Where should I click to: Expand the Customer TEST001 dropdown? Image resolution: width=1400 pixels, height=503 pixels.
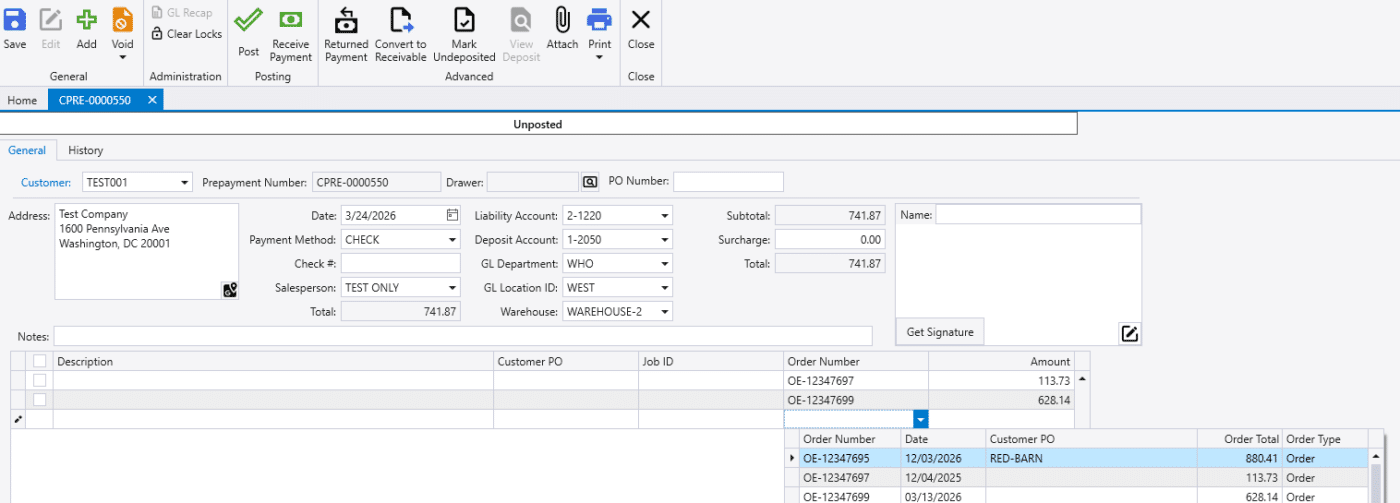coord(184,183)
